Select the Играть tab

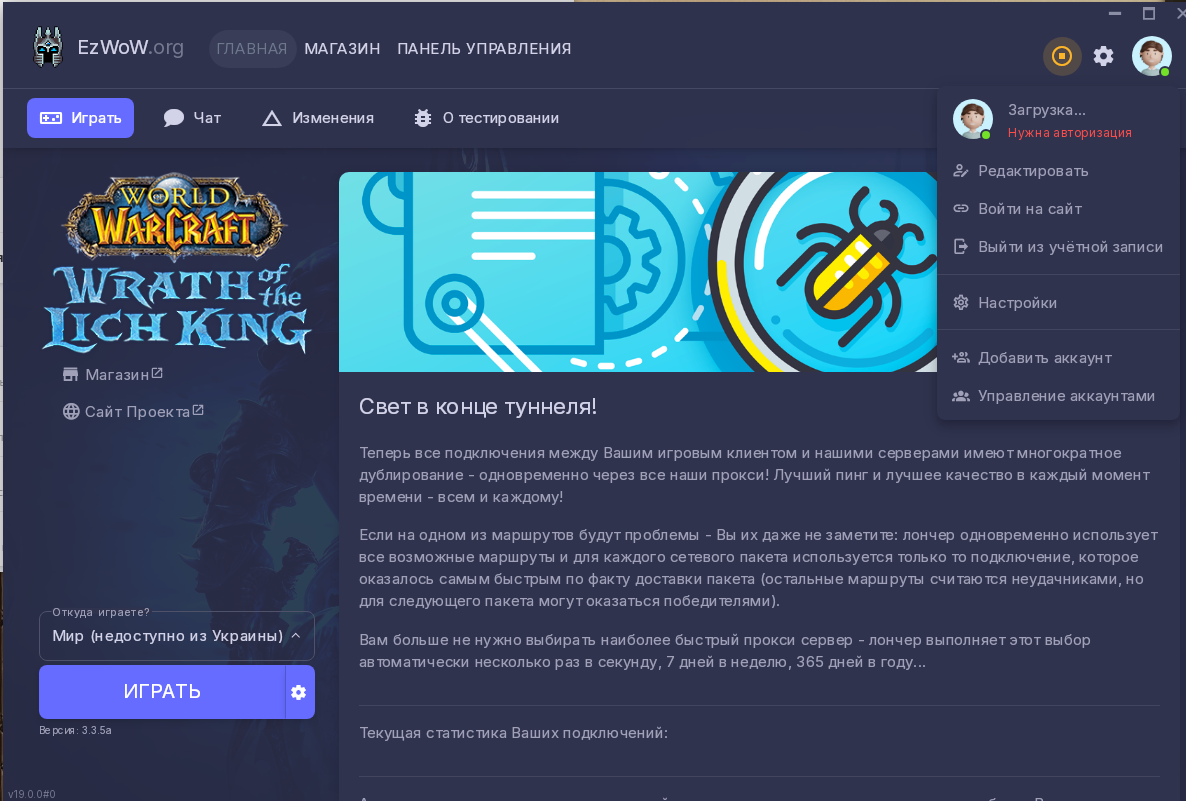80,118
